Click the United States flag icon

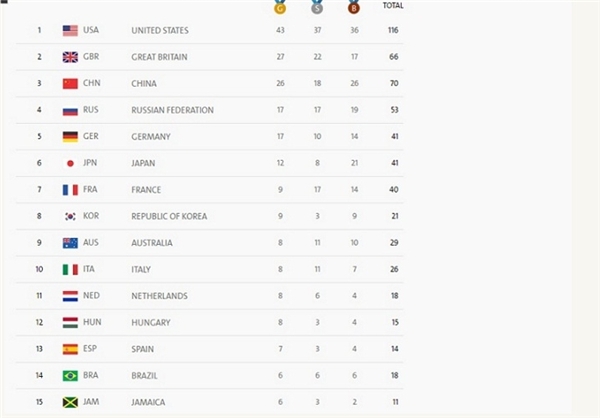pos(70,31)
